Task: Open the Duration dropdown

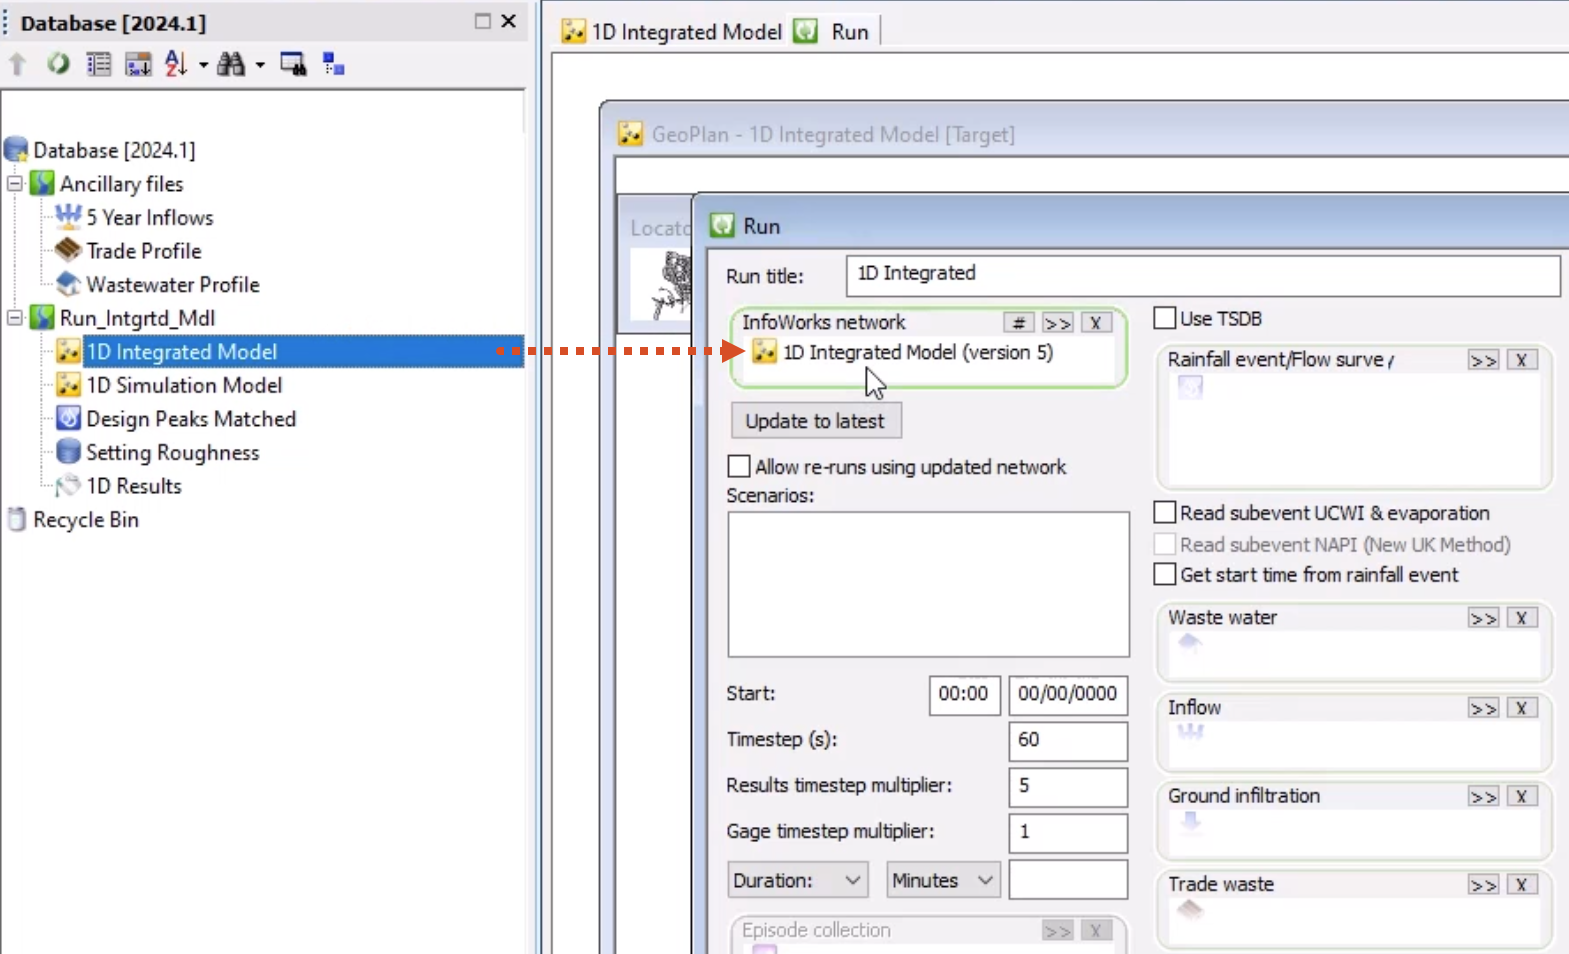Action: coord(797,880)
